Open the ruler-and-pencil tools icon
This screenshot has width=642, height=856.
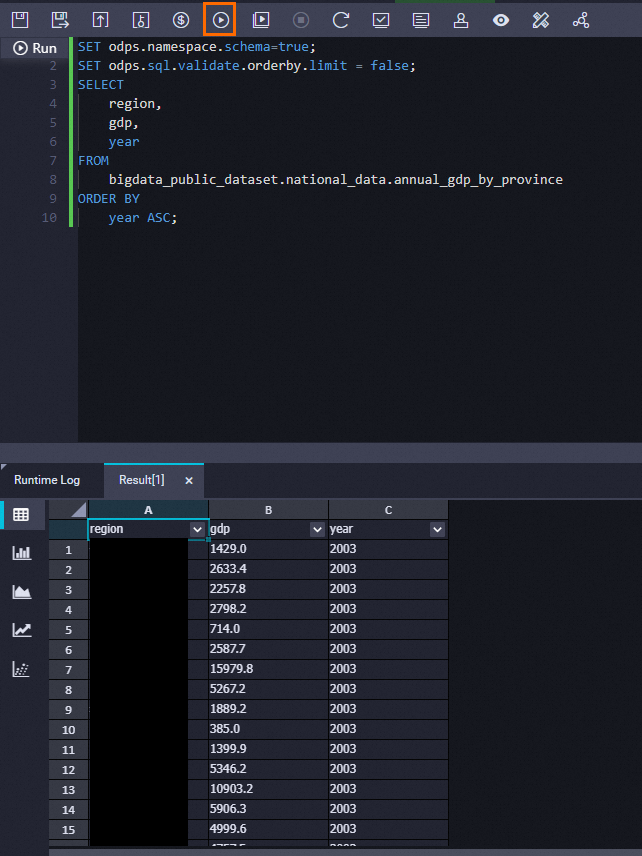coord(541,20)
